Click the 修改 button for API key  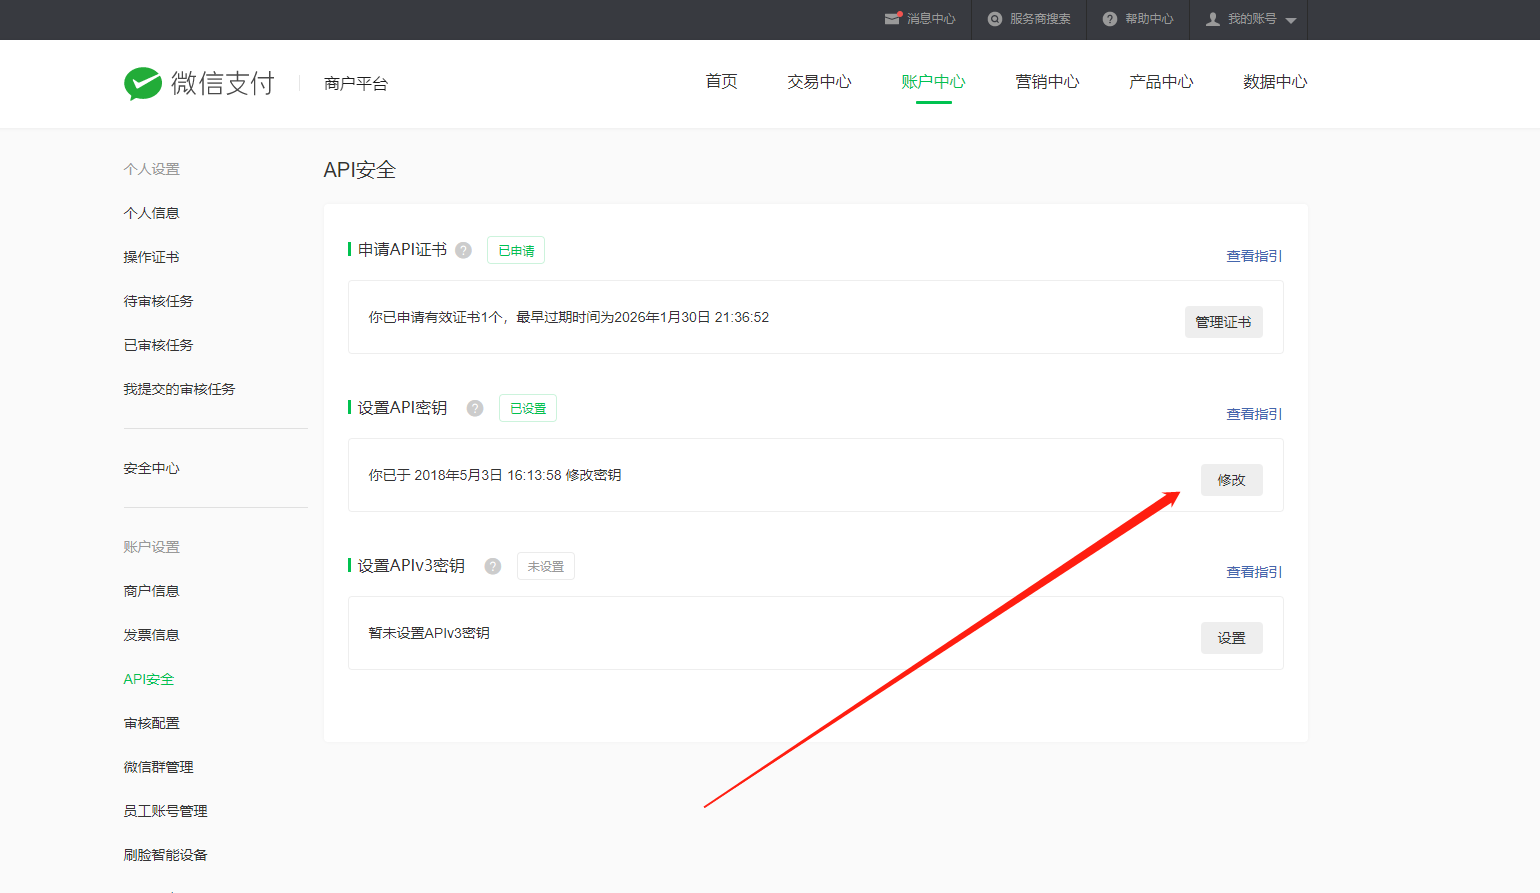click(x=1232, y=480)
